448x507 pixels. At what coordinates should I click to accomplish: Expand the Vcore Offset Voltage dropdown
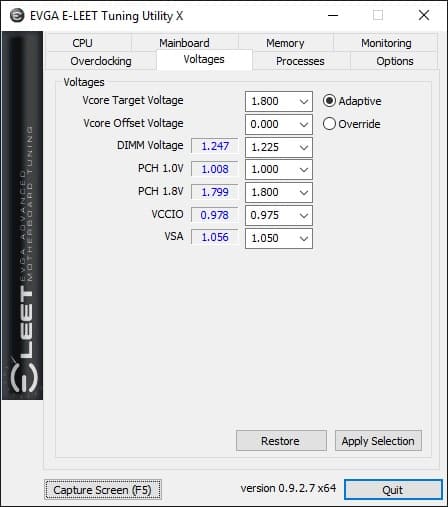coord(279,124)
